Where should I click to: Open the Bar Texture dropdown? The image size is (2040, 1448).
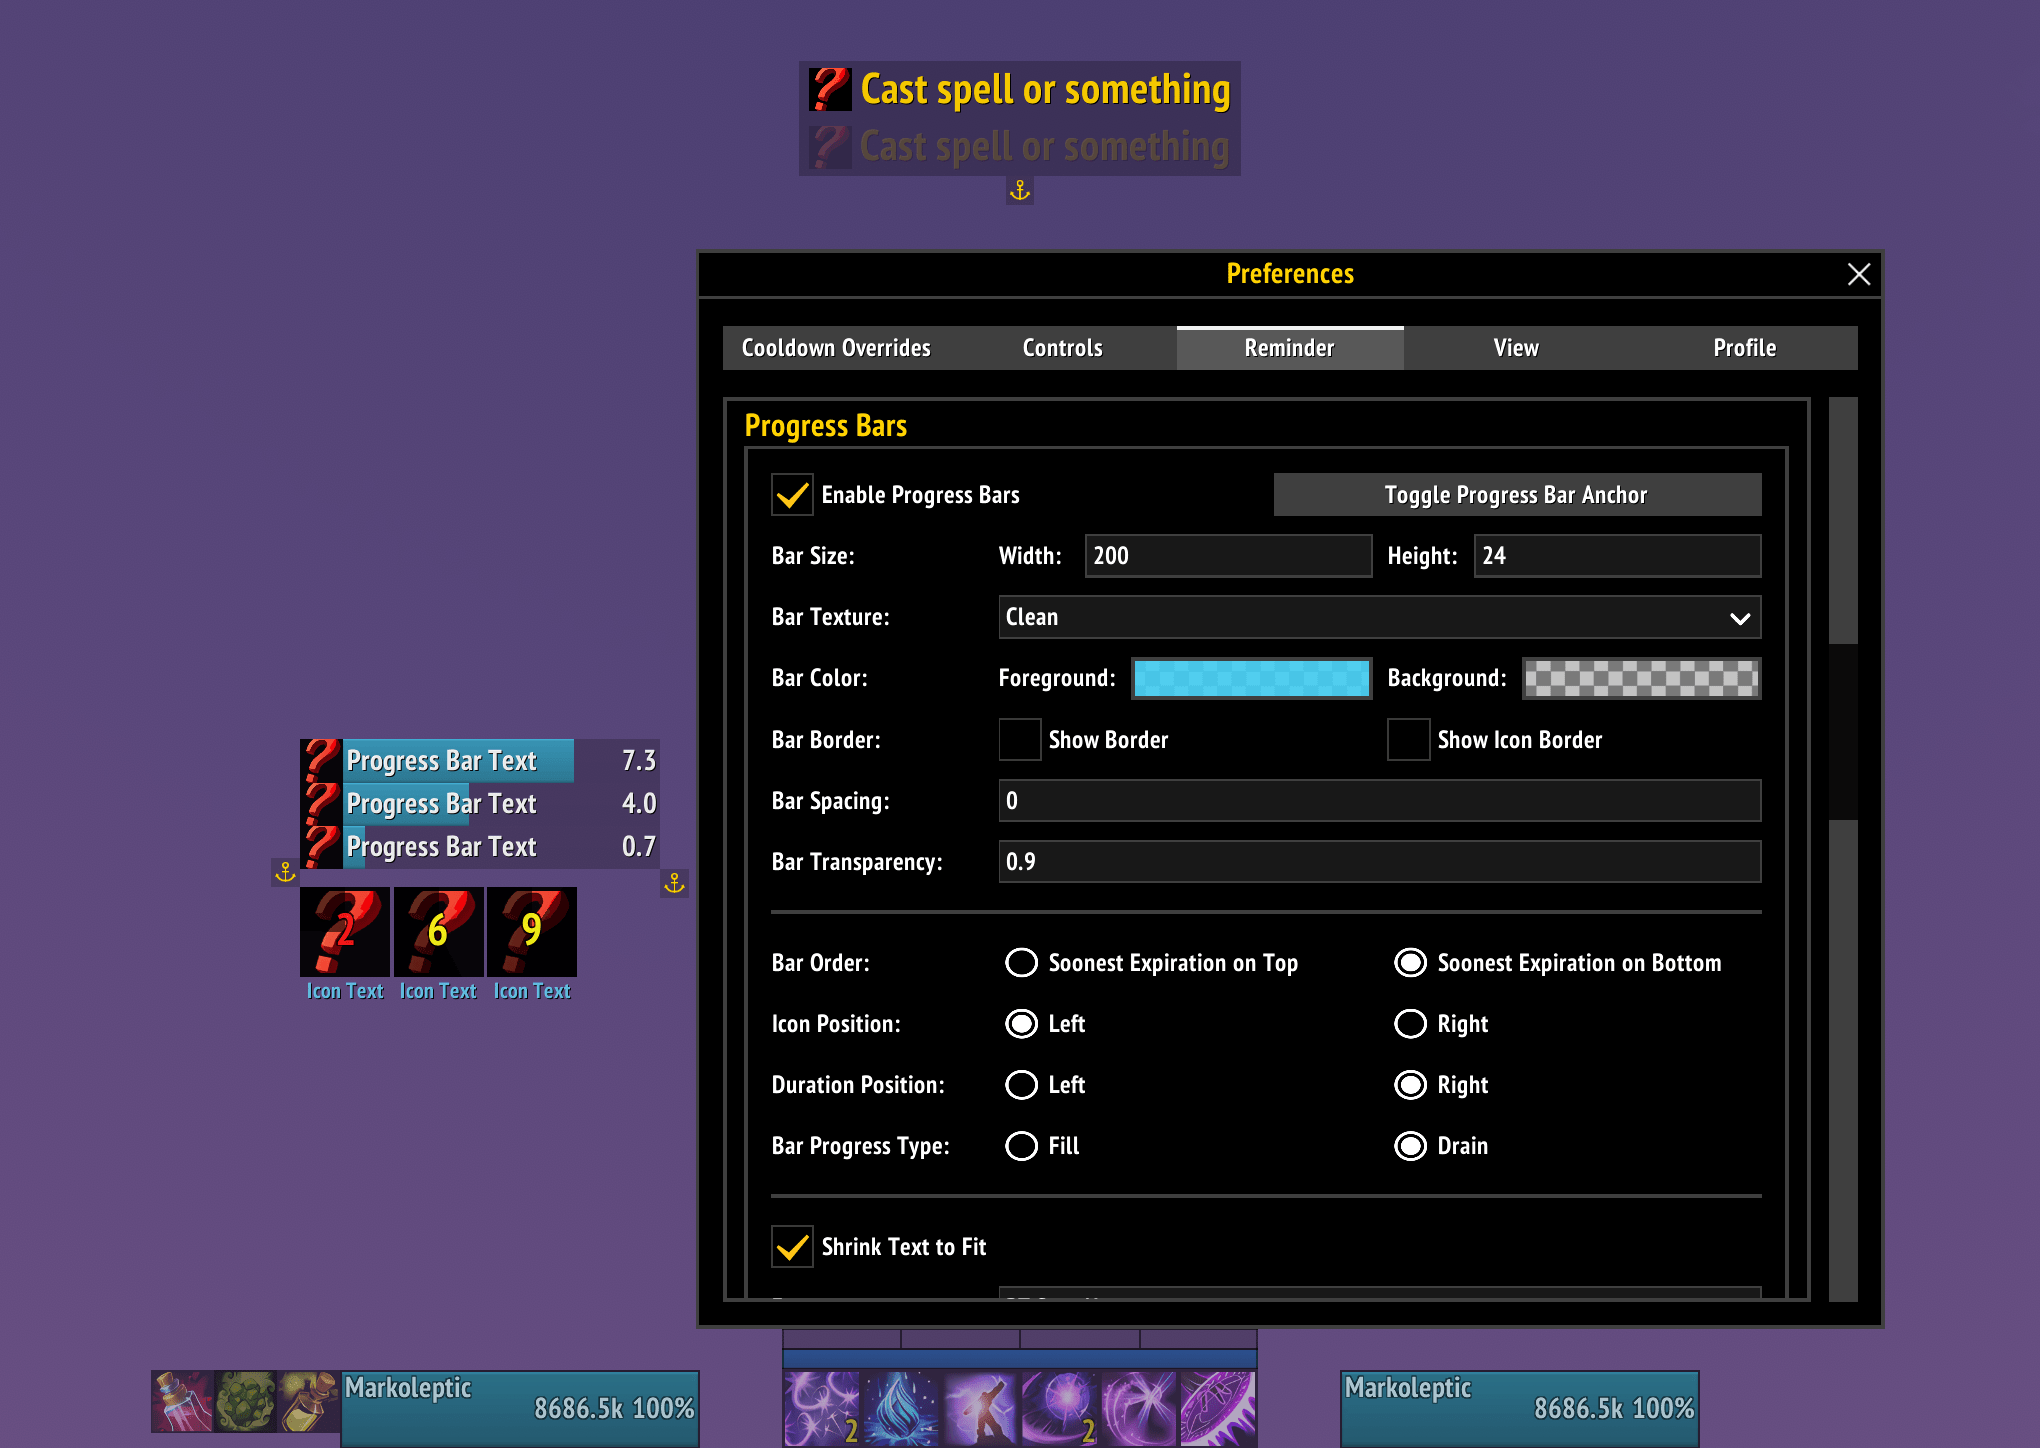click(x=1380, y=617)
